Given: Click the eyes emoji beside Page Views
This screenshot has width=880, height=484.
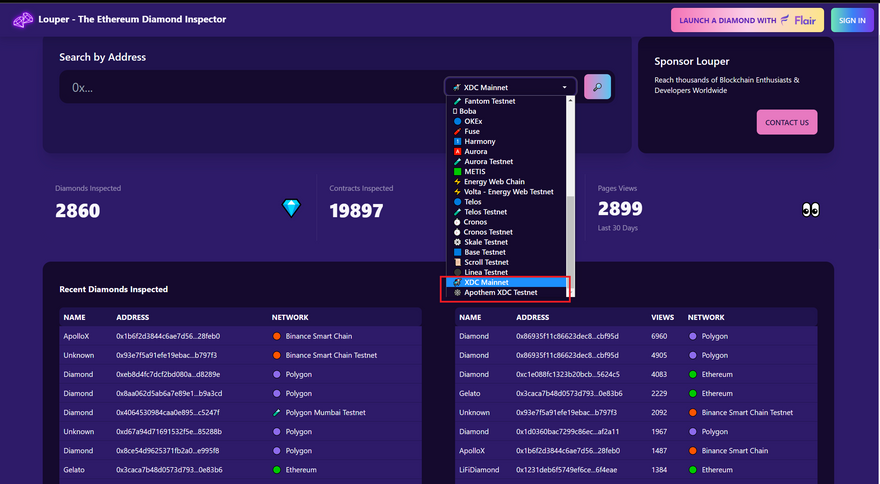Looking at the screenshot, I should point(811,209).
